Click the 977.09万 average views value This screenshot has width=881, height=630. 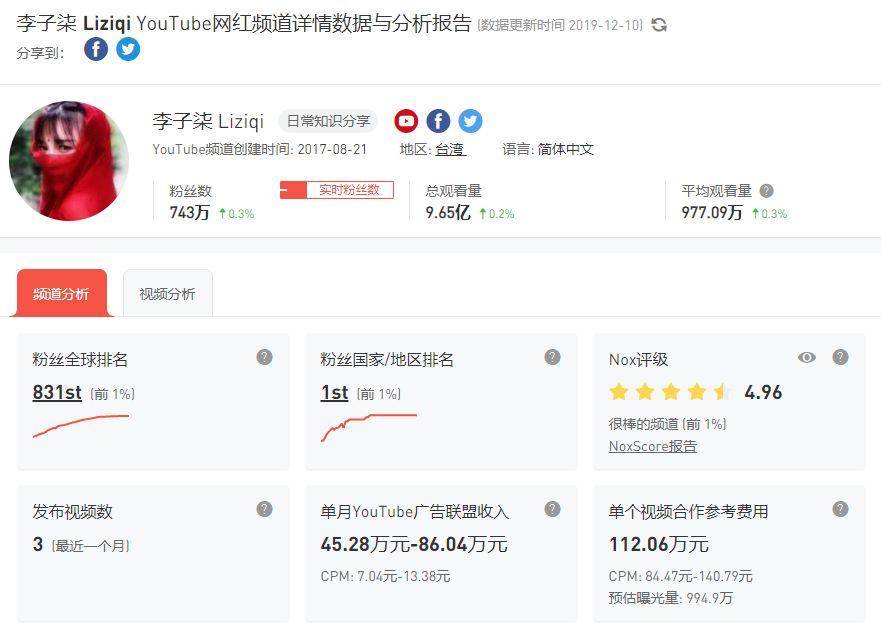click(712, 212)
